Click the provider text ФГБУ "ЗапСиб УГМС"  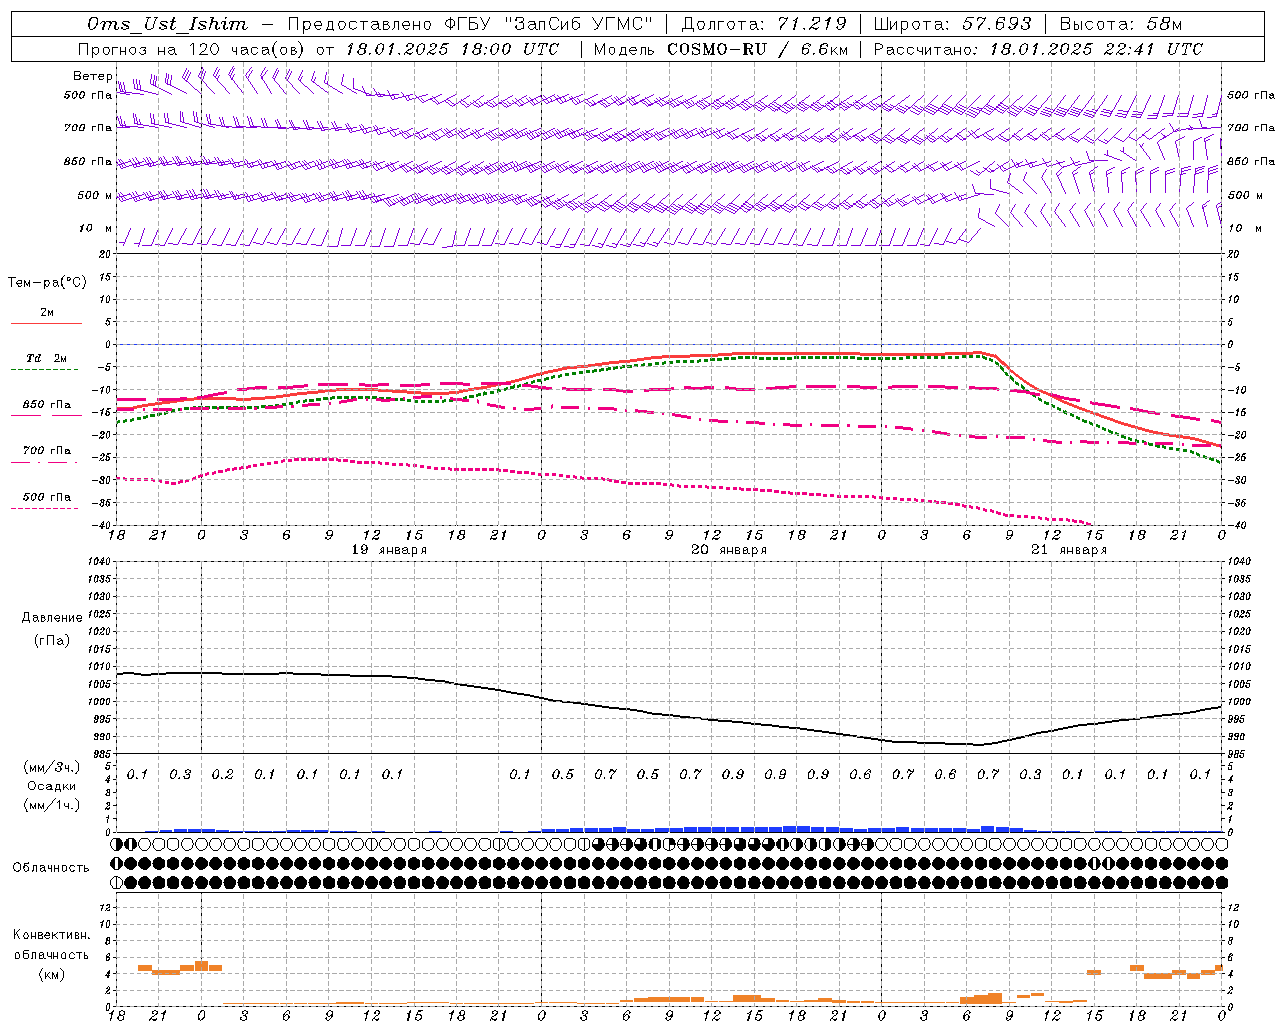tap(548, 24)
